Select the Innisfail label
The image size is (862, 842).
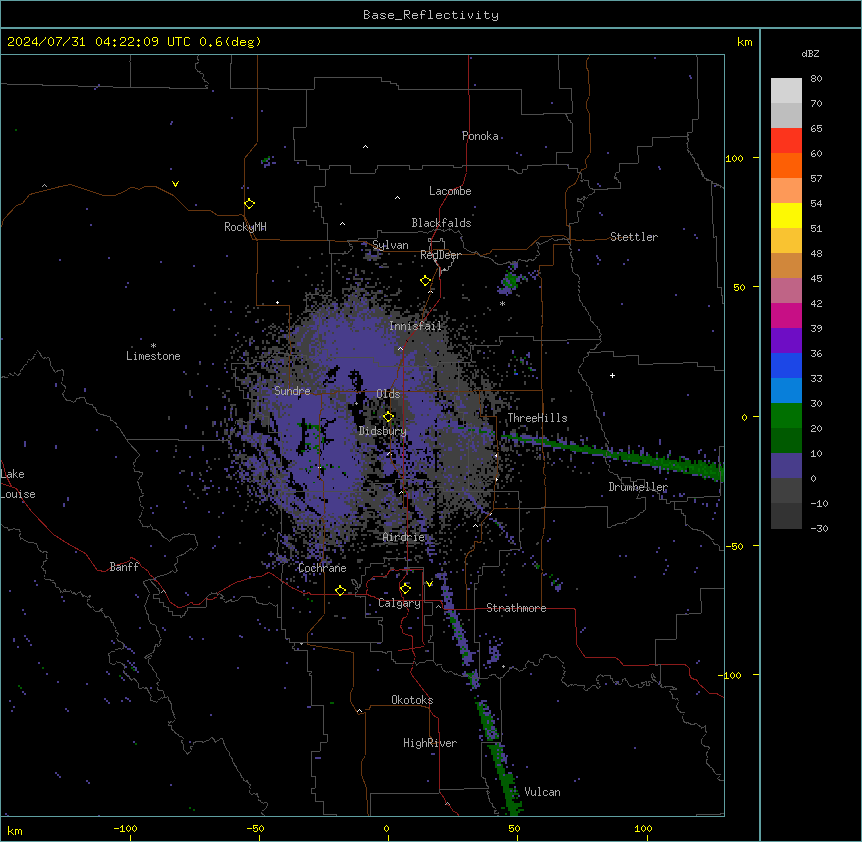[415, 326]
